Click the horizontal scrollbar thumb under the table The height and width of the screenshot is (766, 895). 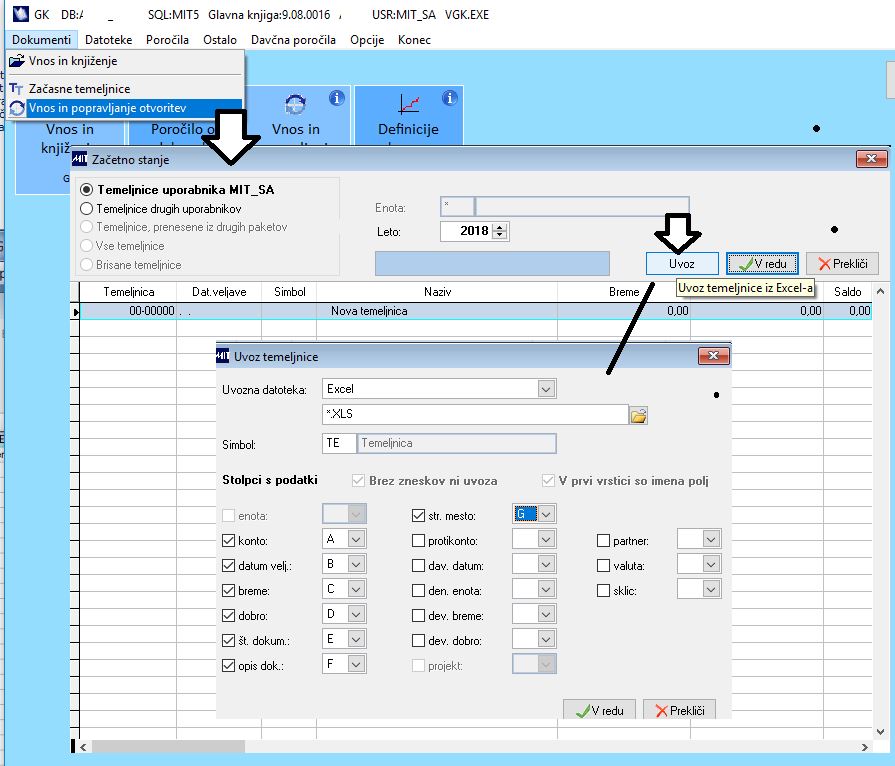168,747
